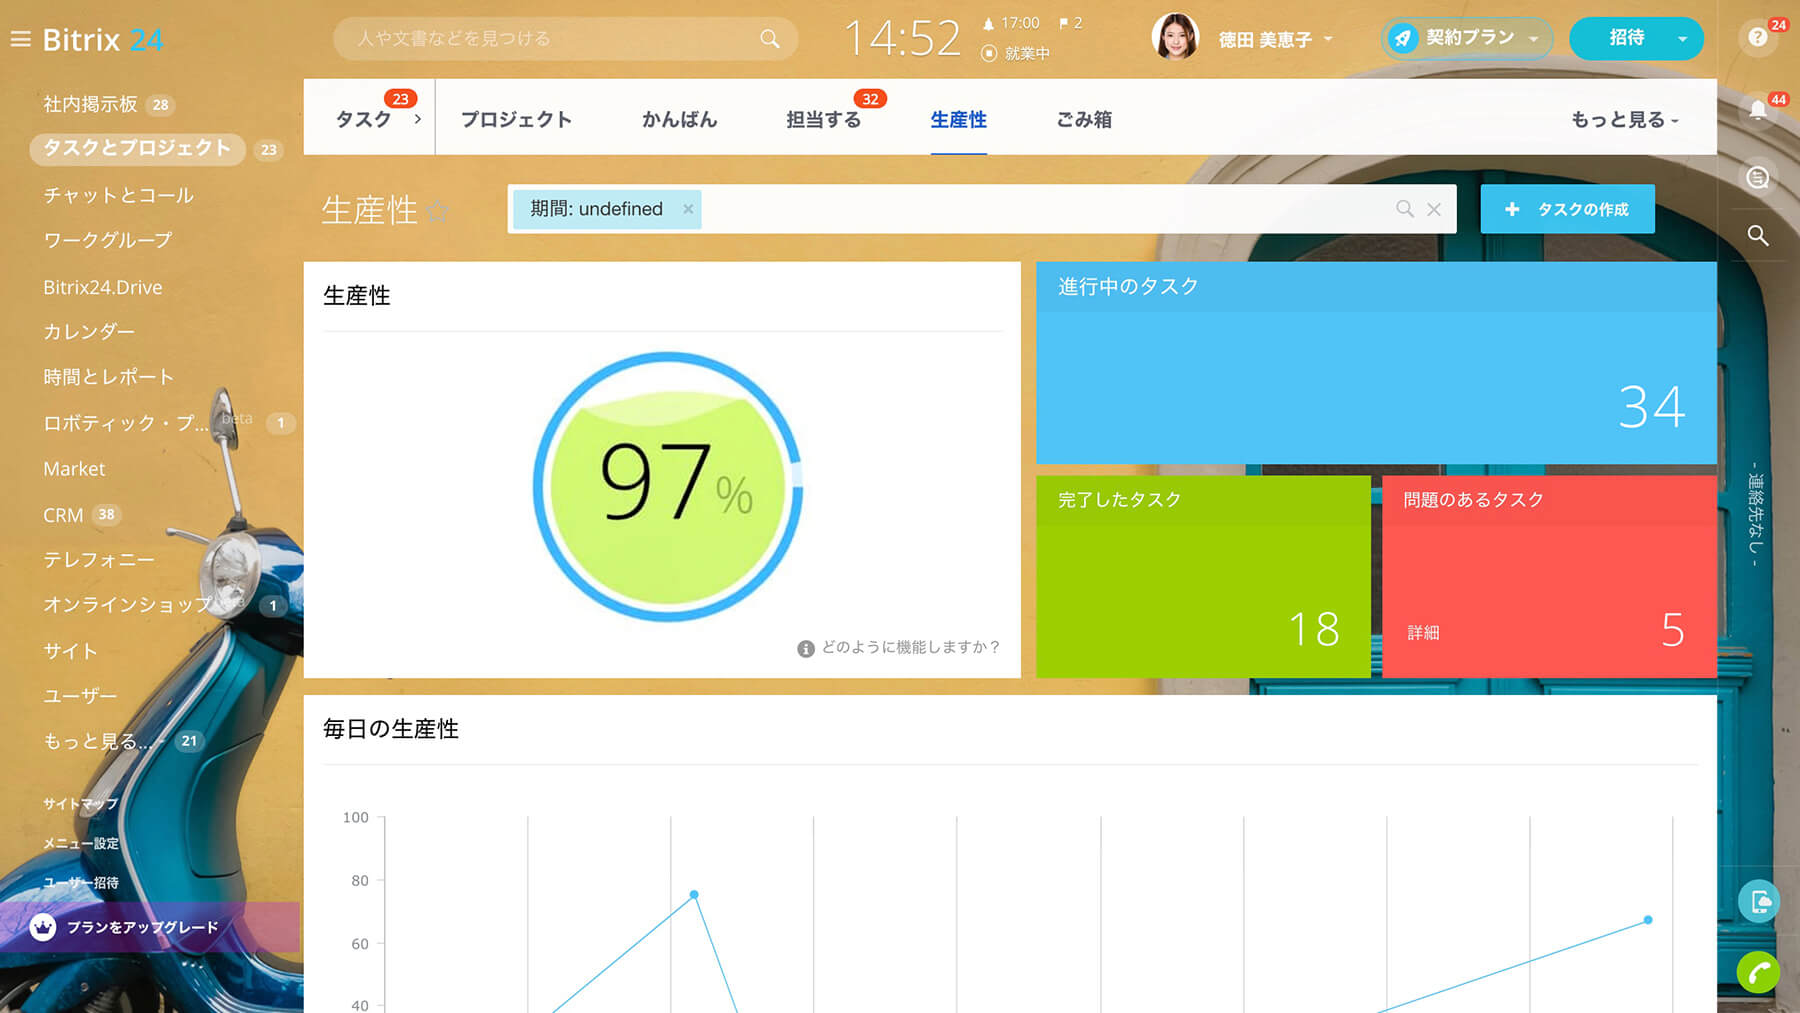
Task: Open 社内掲示板 in sidebar
Action: (x=90, y=104)
